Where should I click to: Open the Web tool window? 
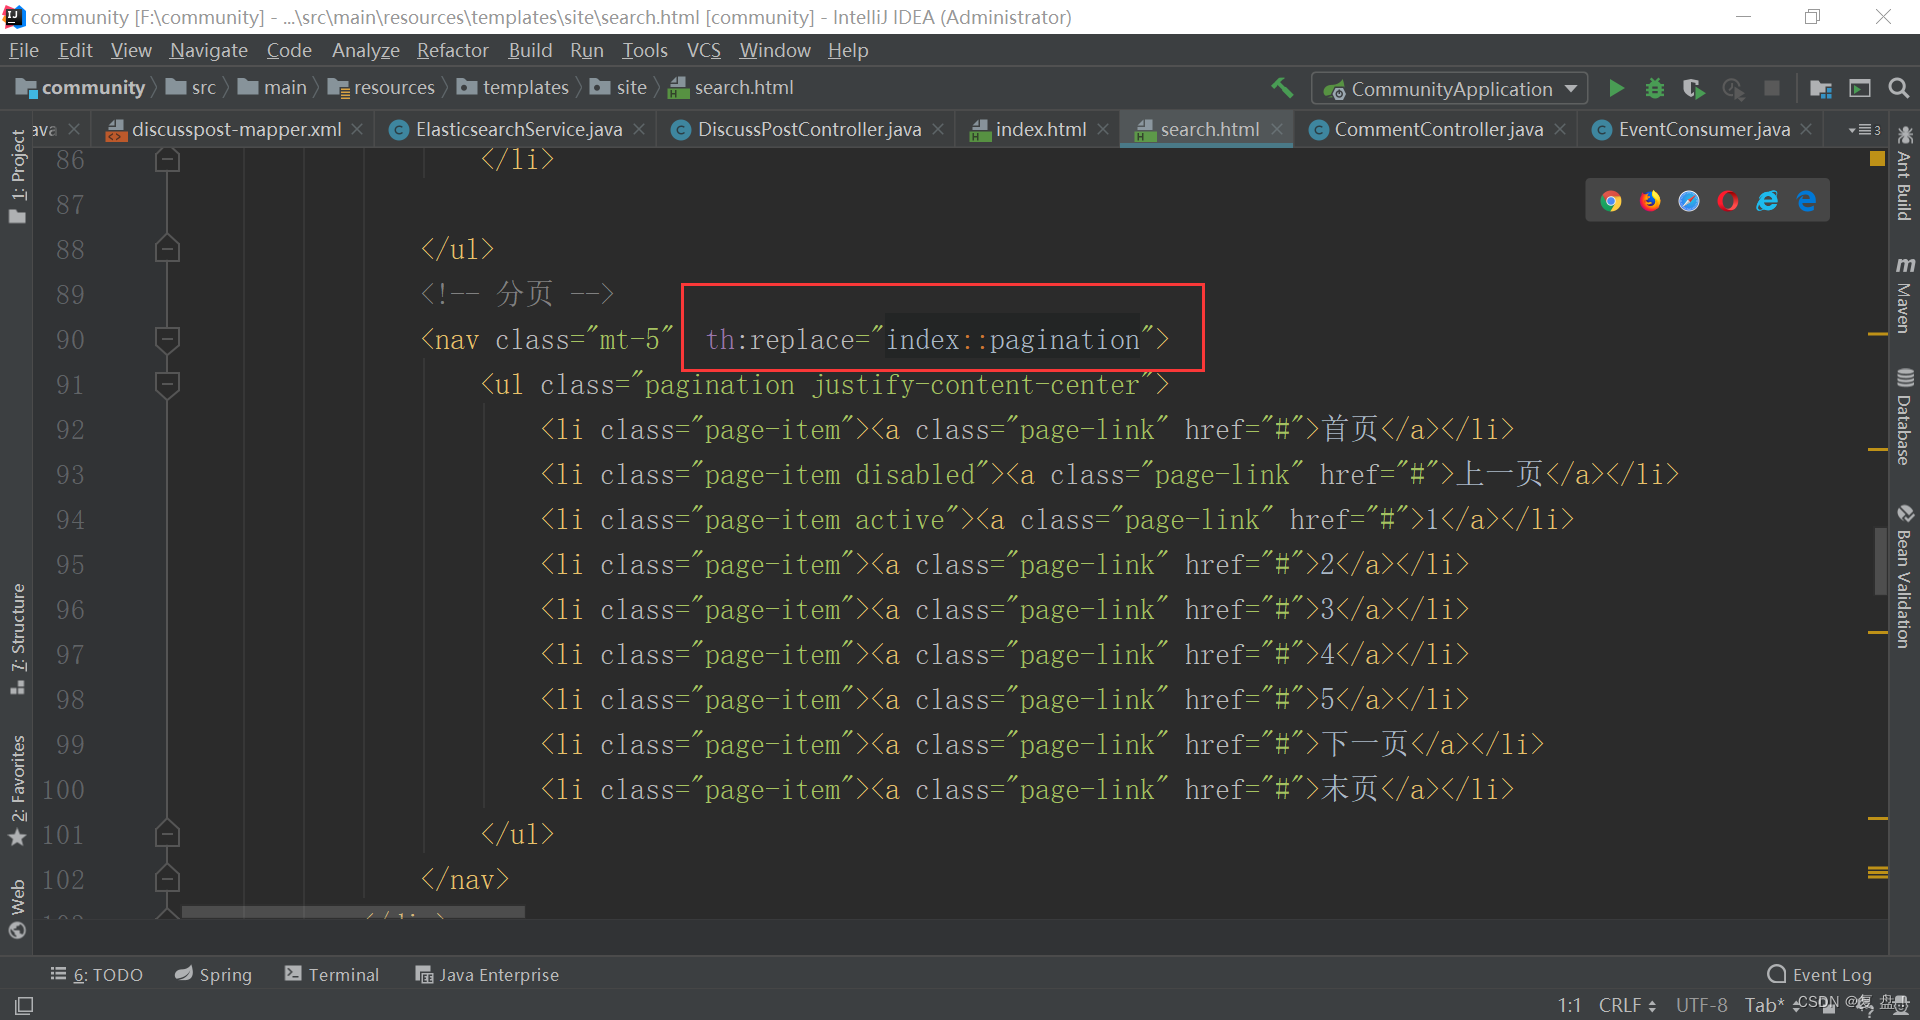pyautogui.click(x=17, y=908)
